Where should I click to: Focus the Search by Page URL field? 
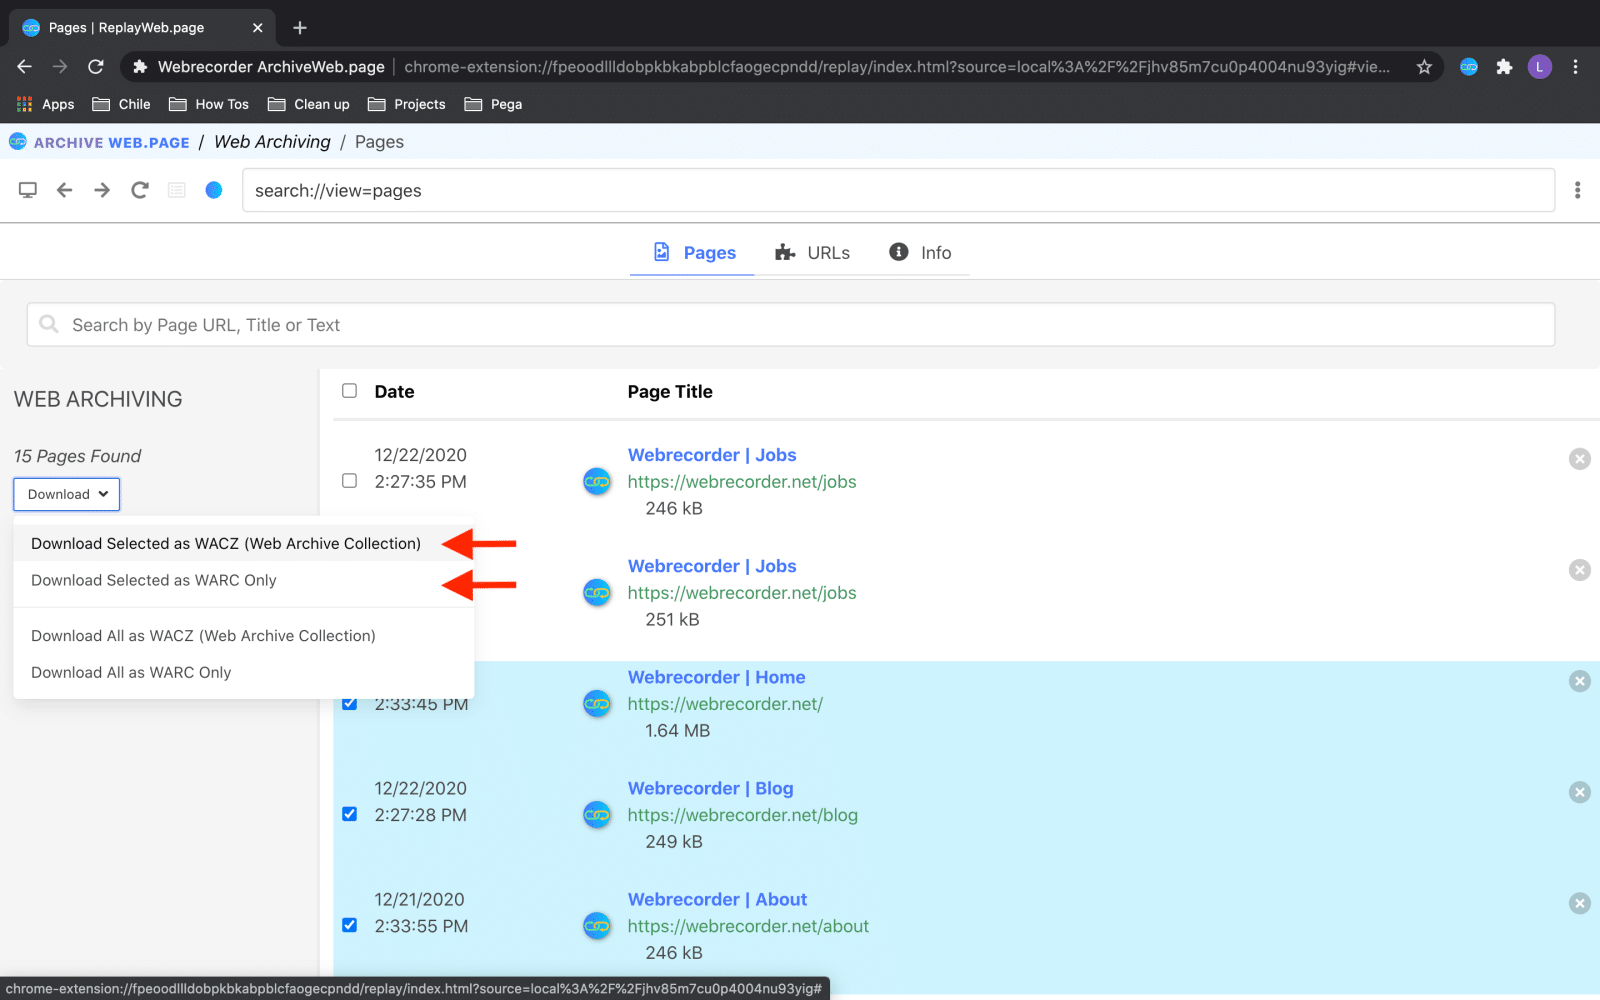point(791,325)
